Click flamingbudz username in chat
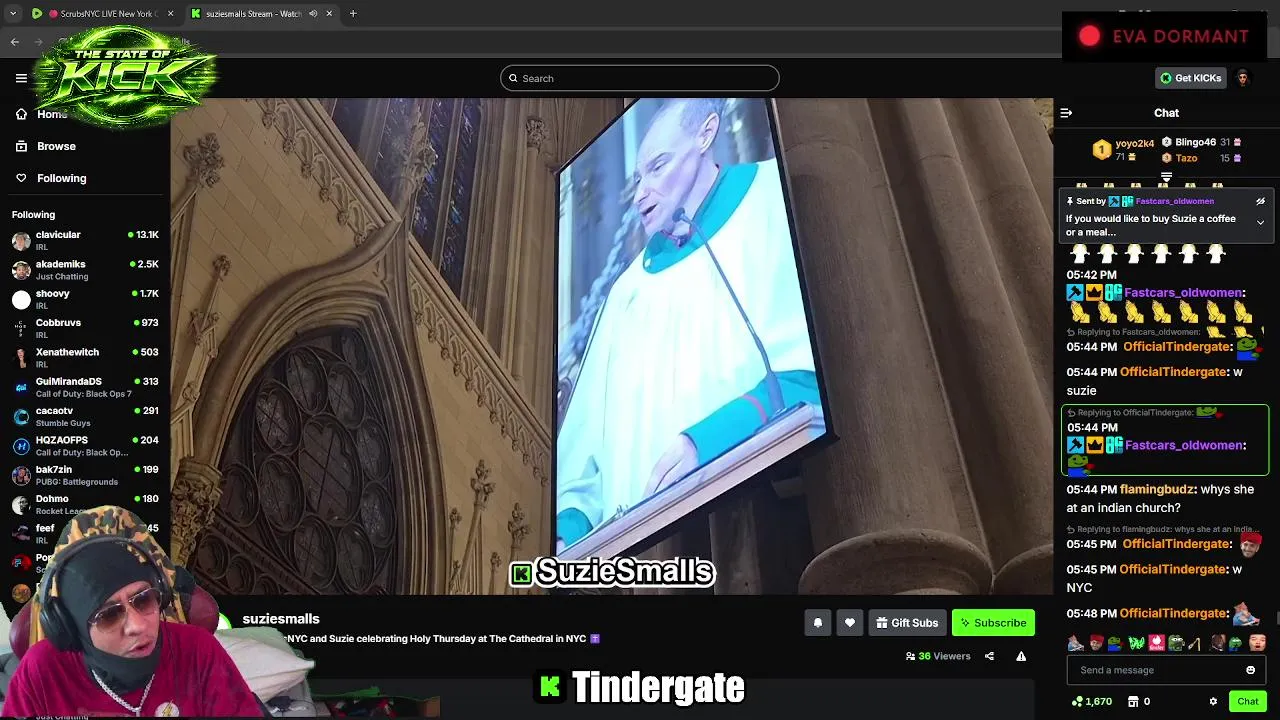Screen dimensions: 1280x720 coord(1157,489)
